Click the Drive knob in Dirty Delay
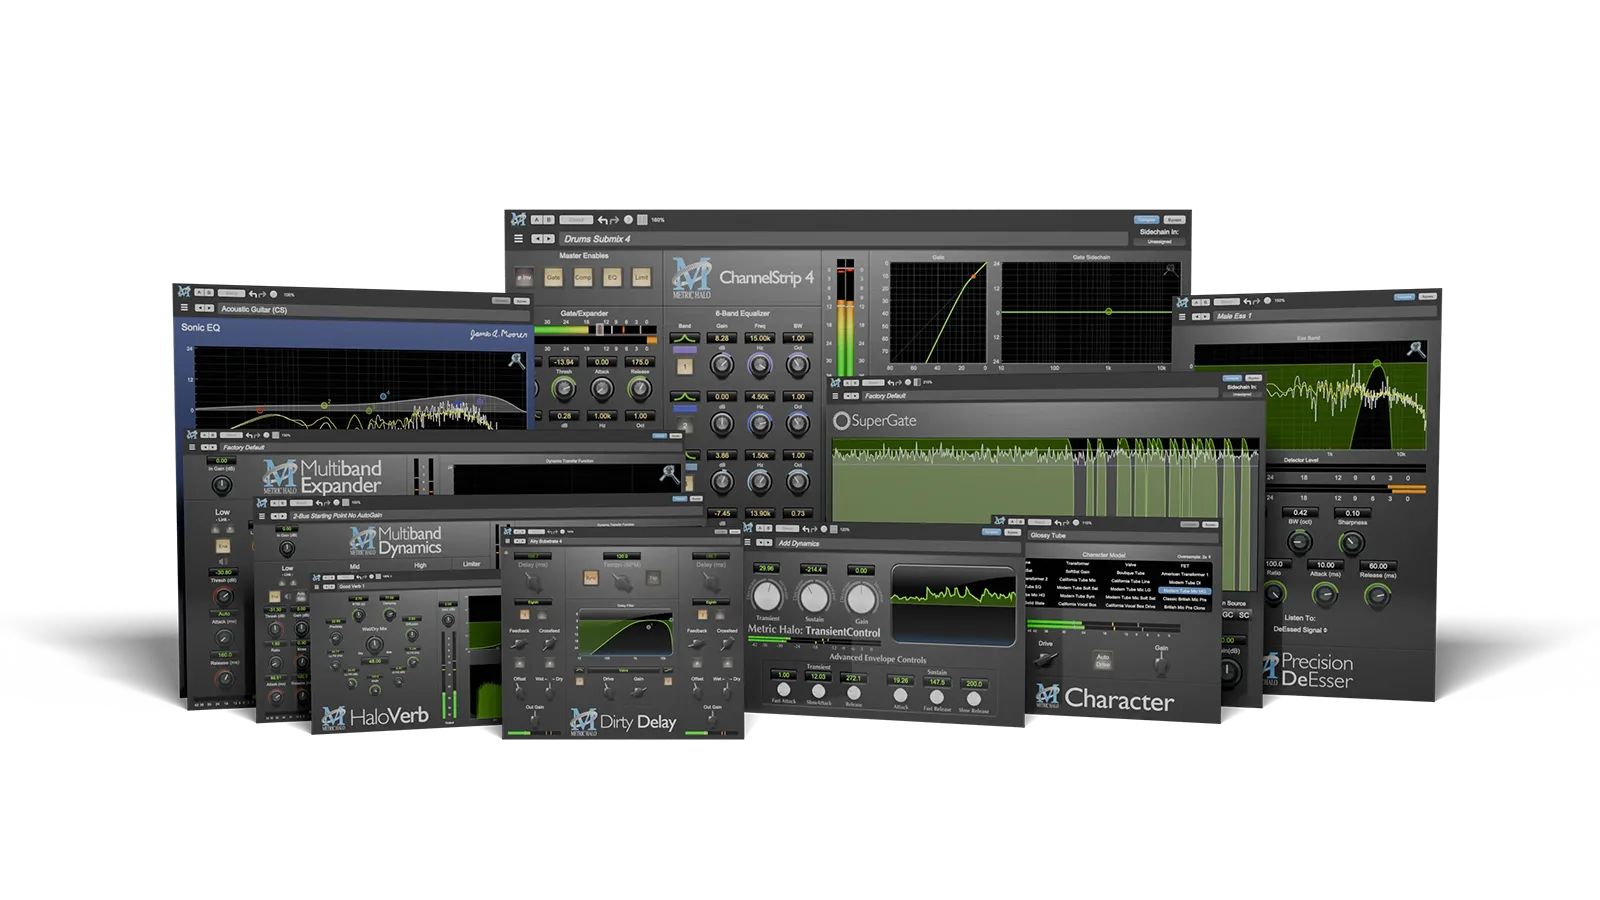This screenshot has width=1600, height=900. tap(608, 693)
